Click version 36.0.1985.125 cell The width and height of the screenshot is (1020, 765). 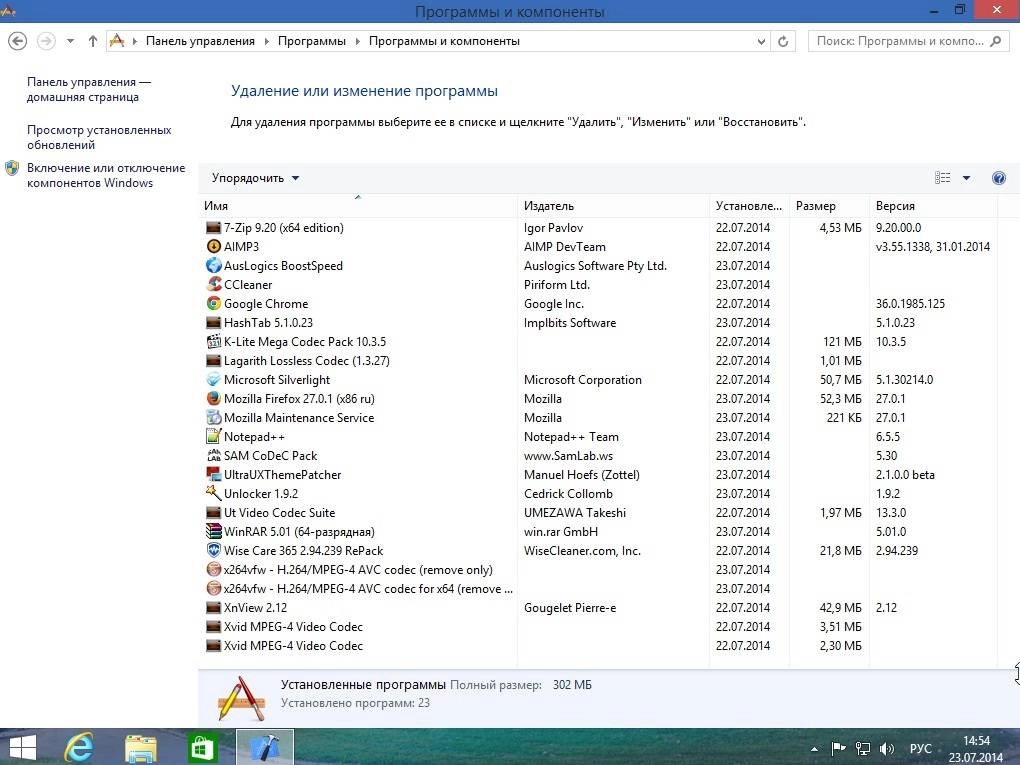pos(910,304)
